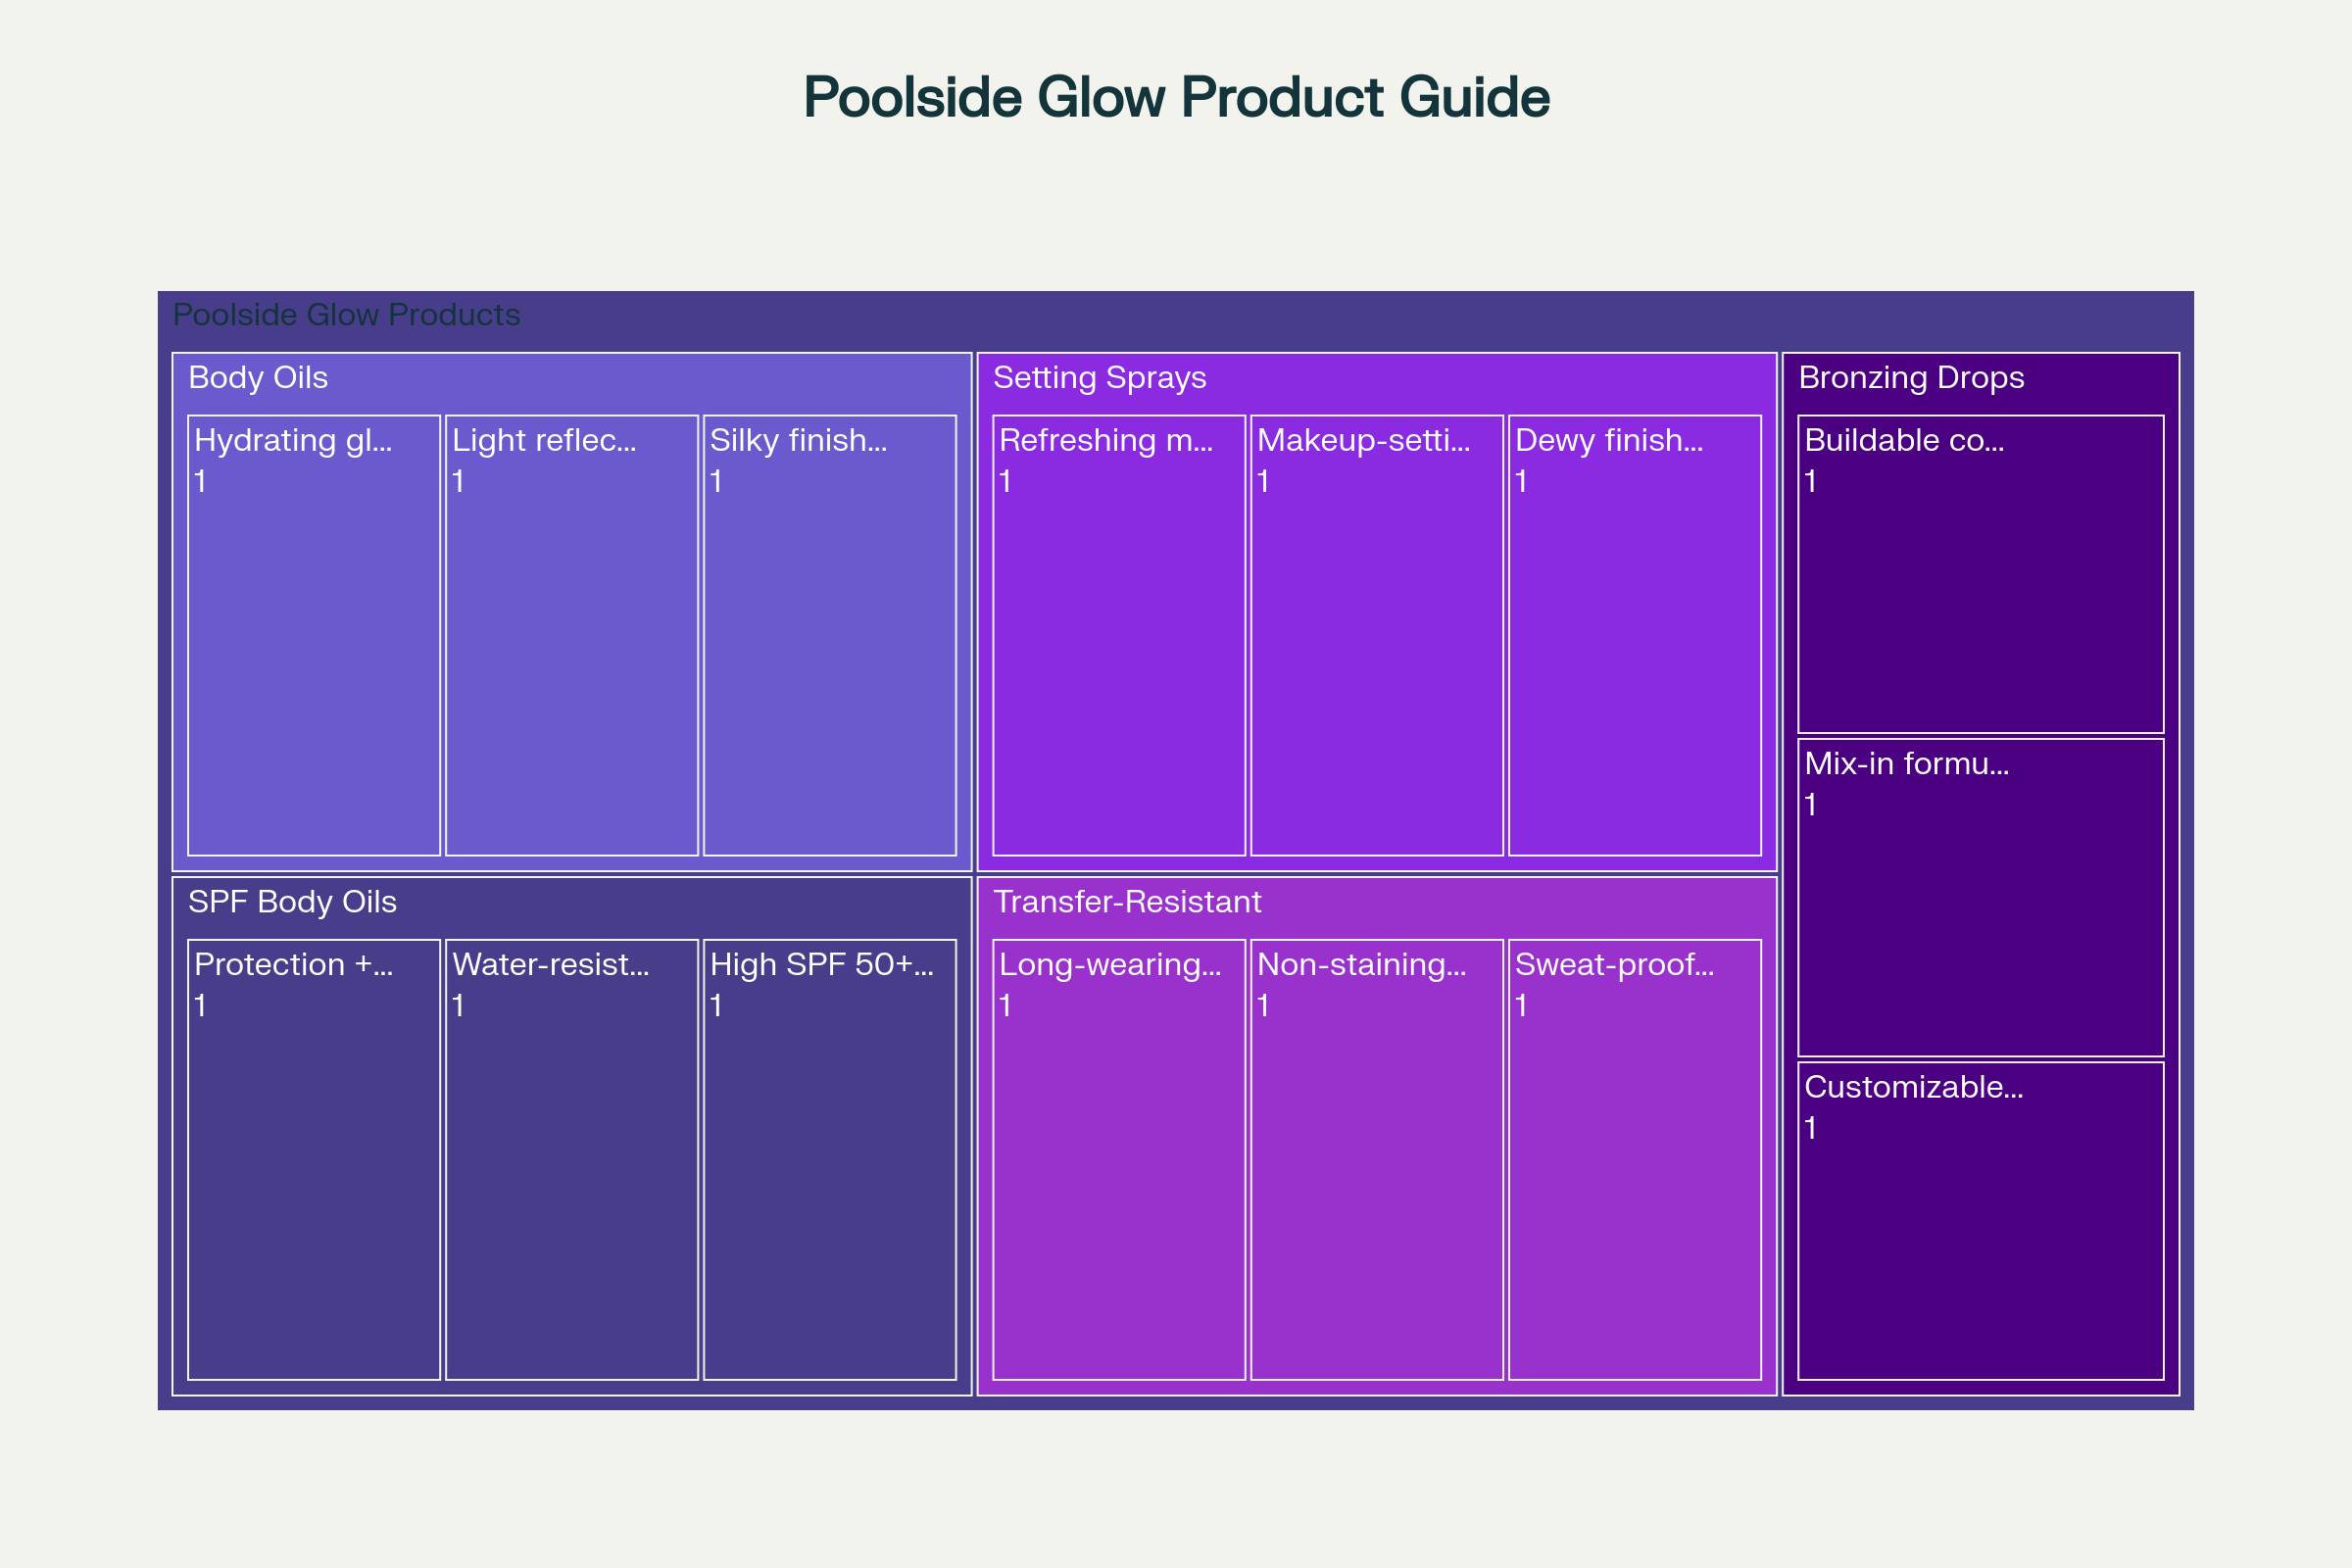Choose the Customizable... tile

tap(1981, 1221)
